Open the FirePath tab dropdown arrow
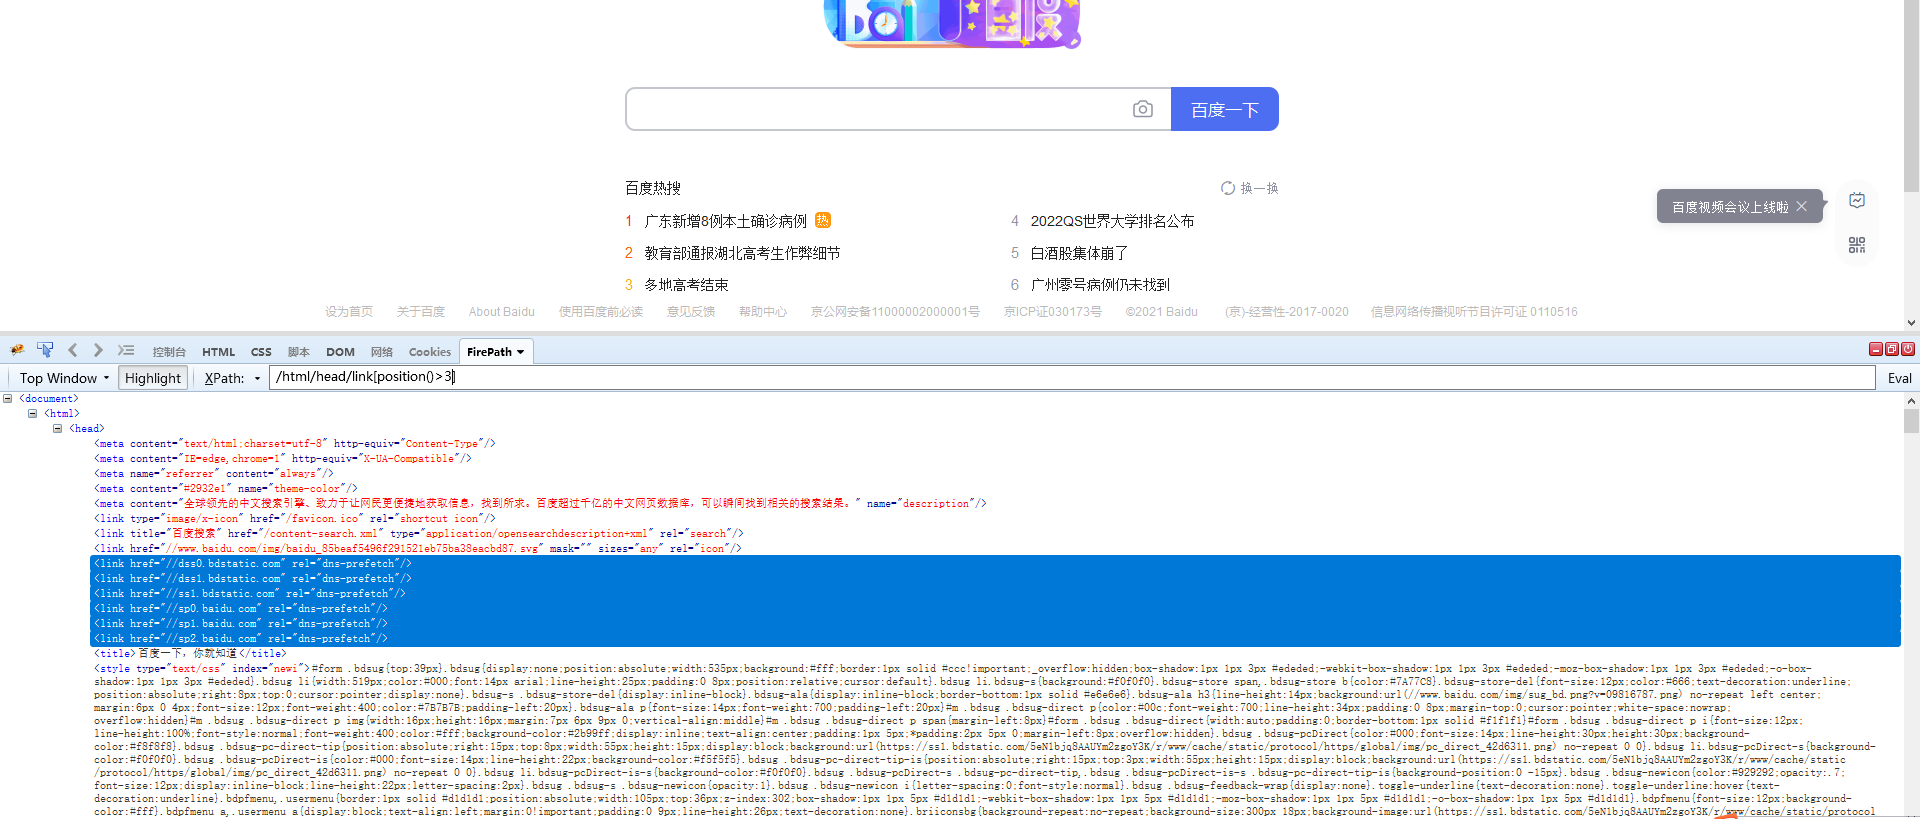The width and height of the screenshot is (1920, 819). [x=521, y=352]
